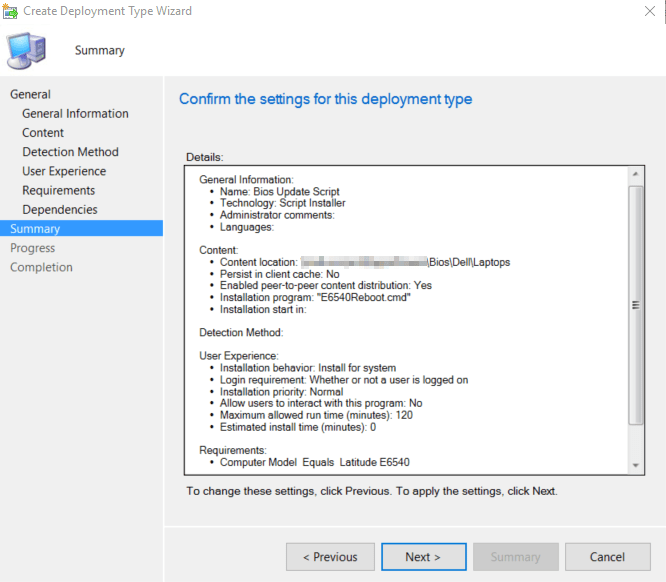Click the 'Name: Bios Update Script' line

pos(279,192)
